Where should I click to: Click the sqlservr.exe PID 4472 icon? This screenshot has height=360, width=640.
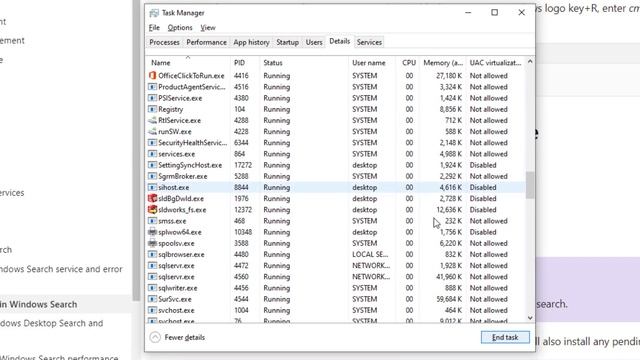point(152,265)
